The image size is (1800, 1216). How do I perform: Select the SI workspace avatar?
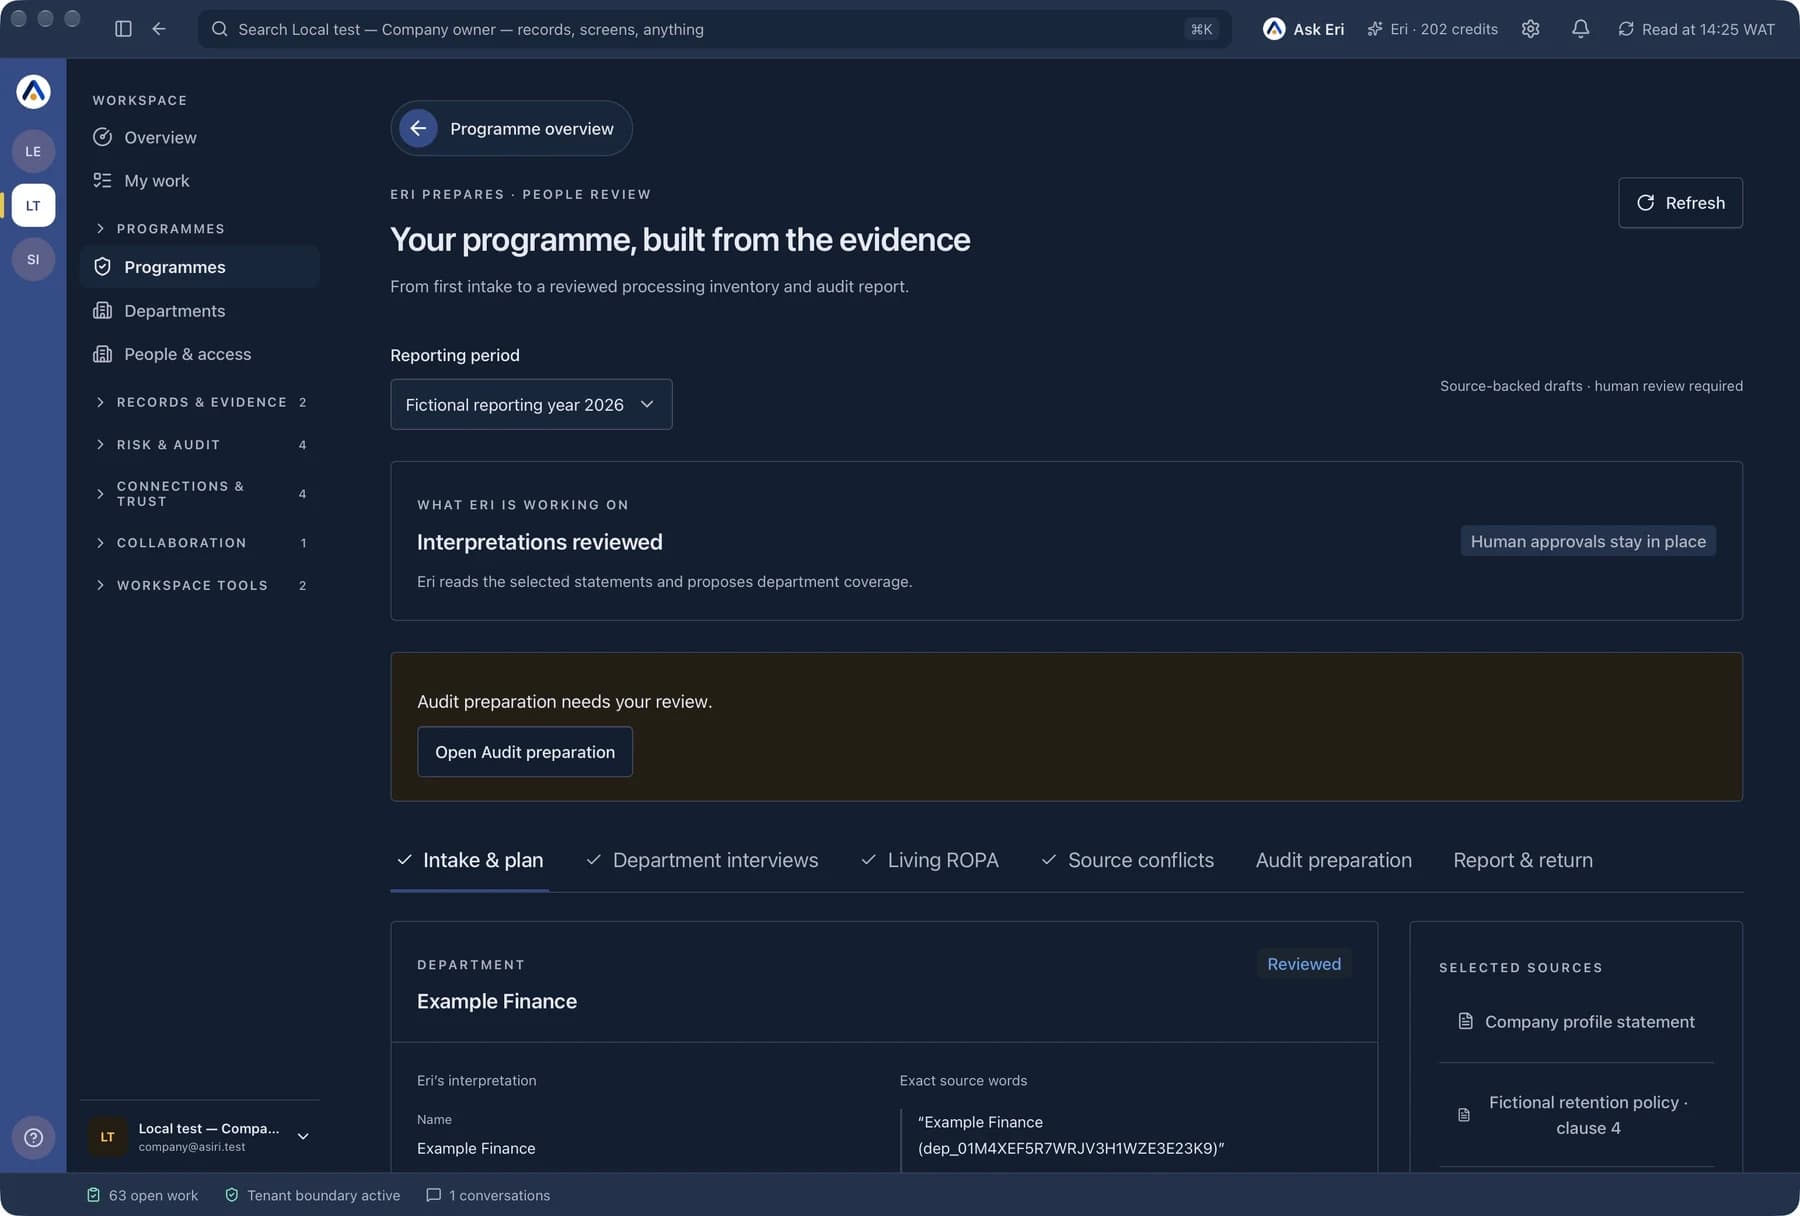(33, 259)
